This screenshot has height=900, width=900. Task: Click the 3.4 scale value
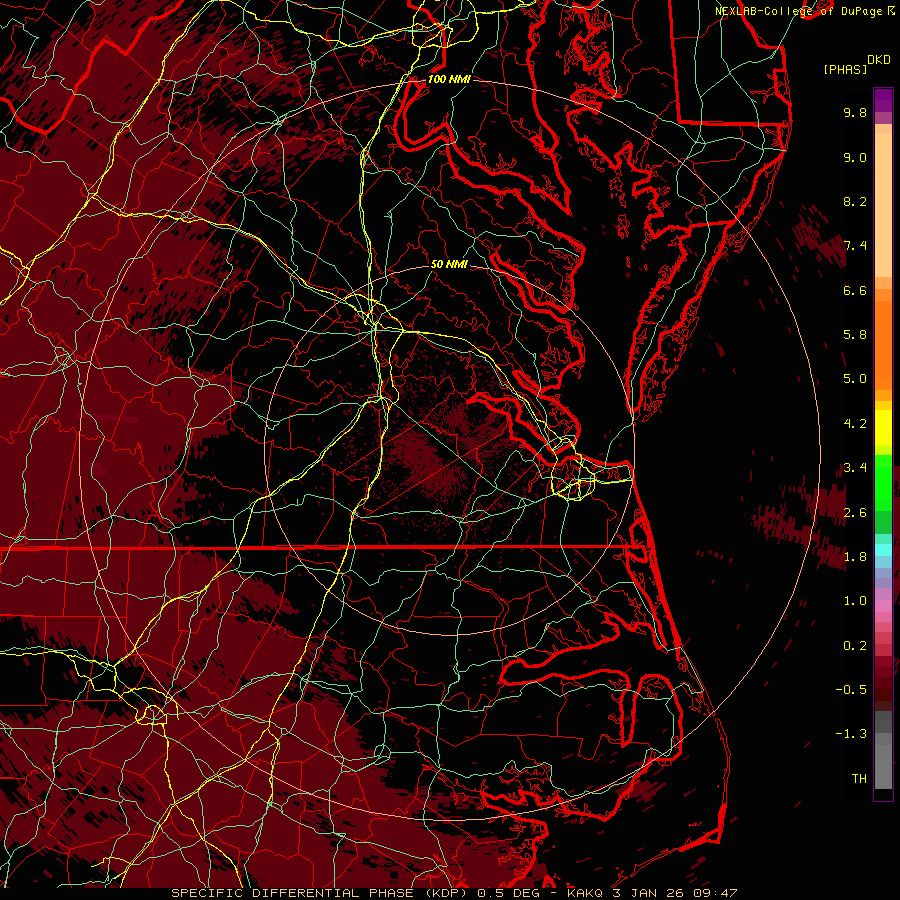(x=855, y=468)
